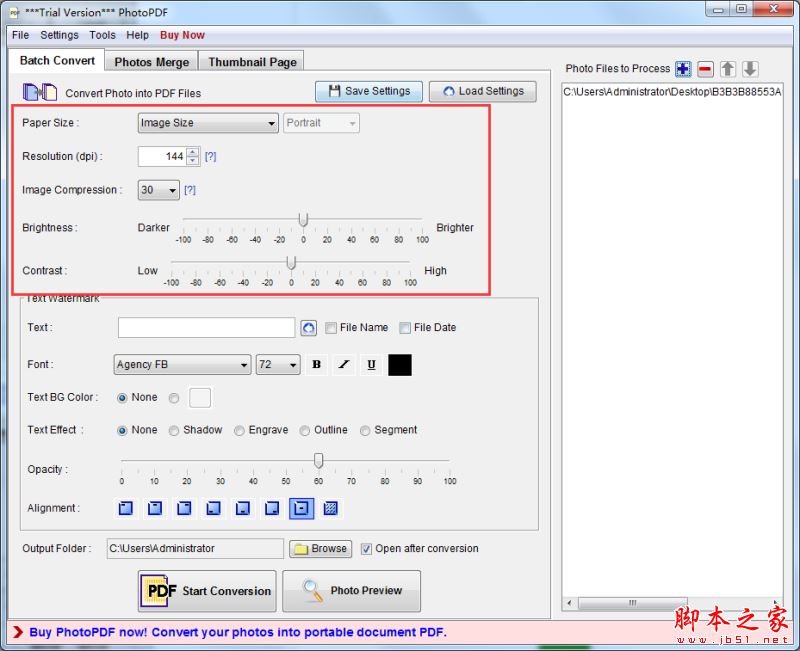Click the Opacity slider handle
The height and width of the screenshot is (651, 800).
(x=318, y=461)
